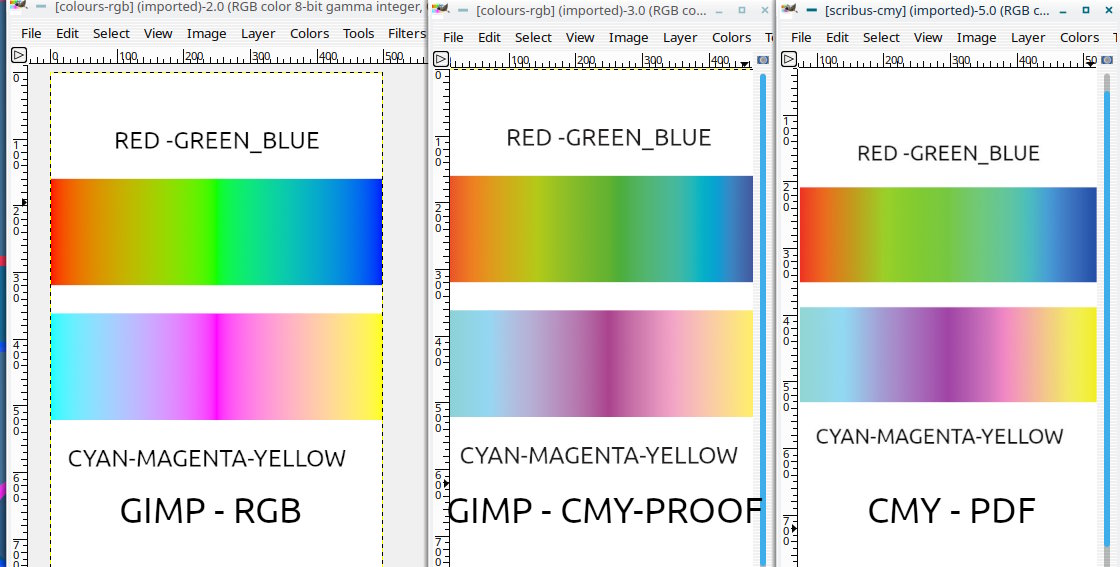The image size is (1120, 567).
Task: Click cyan-magenta-yellow gradient in CMY-PROOF image
Action: tap(601, 363)
